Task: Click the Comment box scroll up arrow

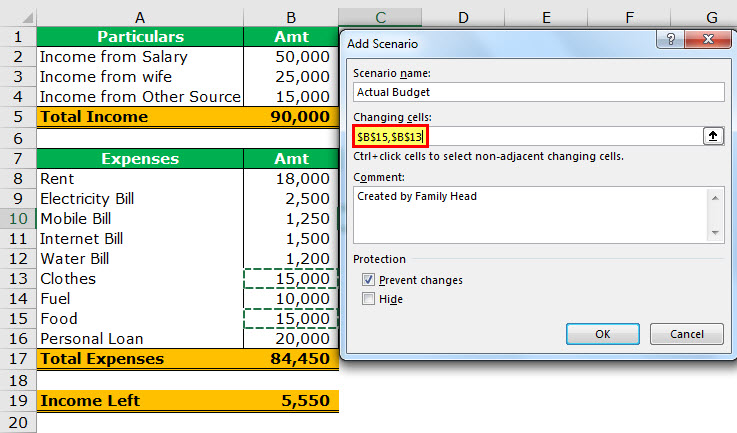Action: coord(715,198)
